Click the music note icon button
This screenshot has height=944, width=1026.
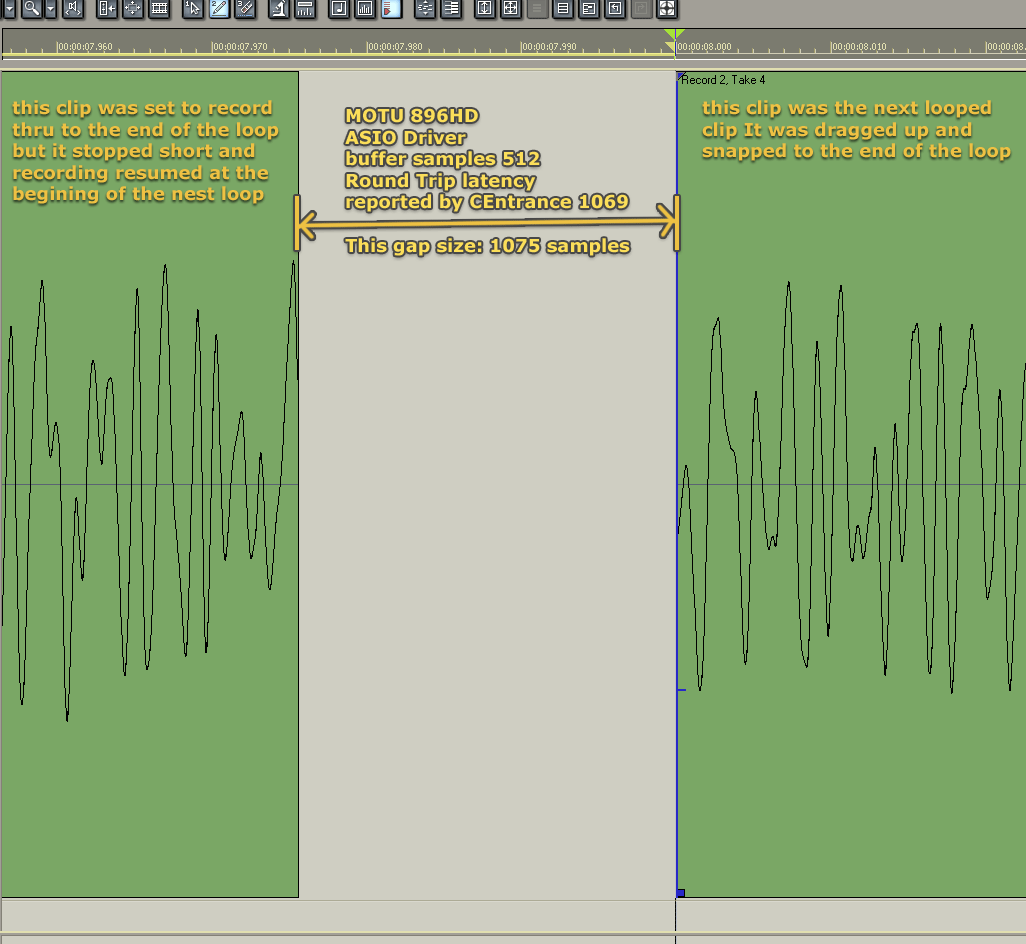pos(339,9)
